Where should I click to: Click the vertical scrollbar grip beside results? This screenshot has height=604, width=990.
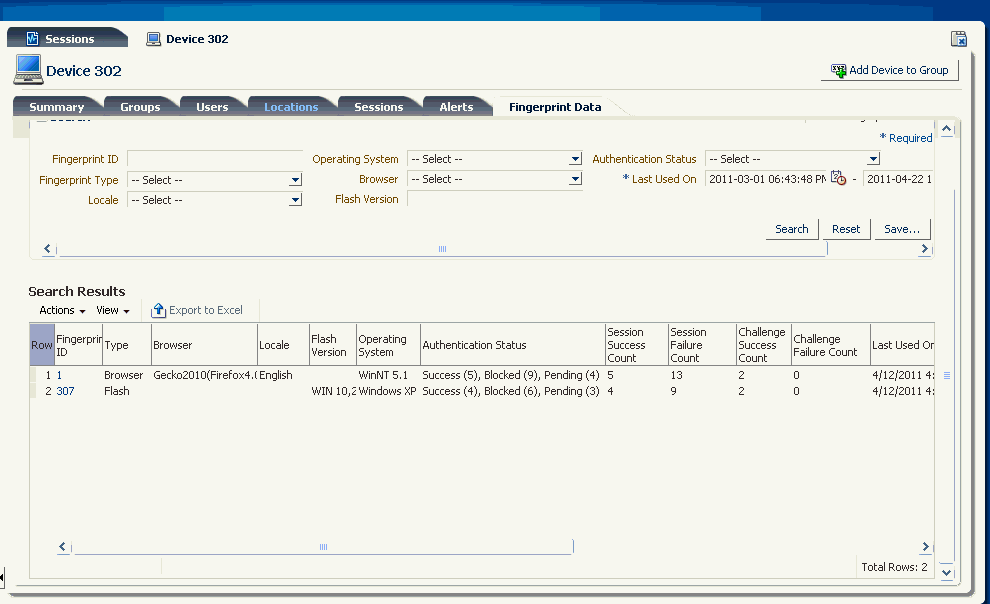[946, 376]
